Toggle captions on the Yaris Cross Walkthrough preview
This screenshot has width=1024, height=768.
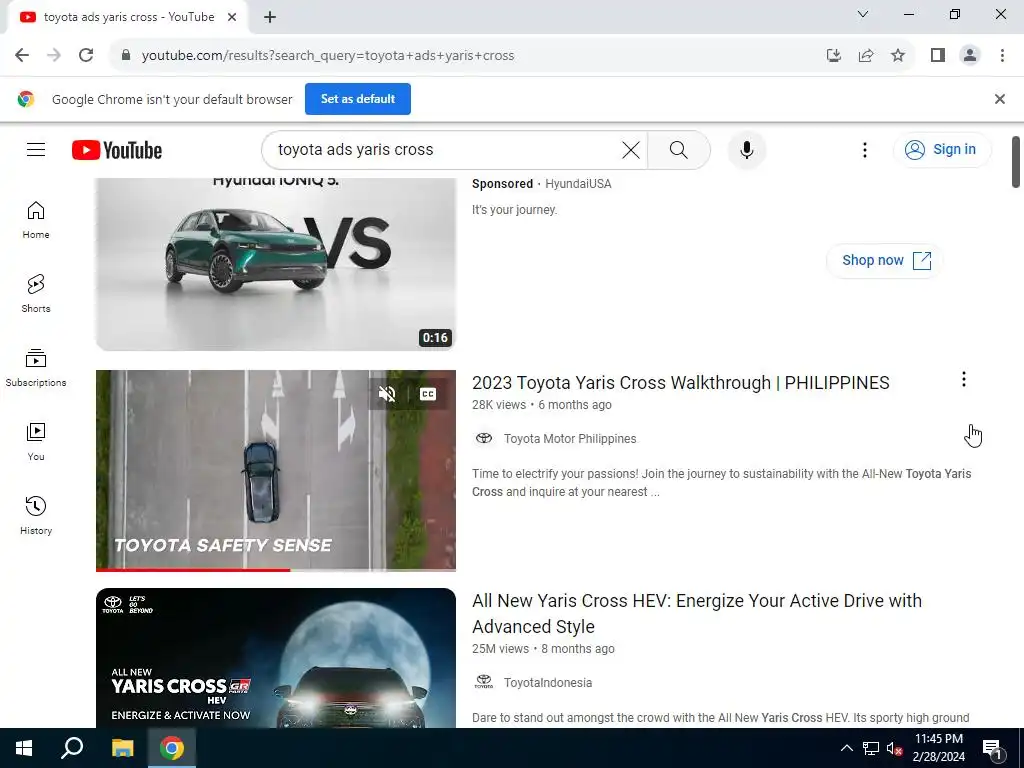[428, 394]
